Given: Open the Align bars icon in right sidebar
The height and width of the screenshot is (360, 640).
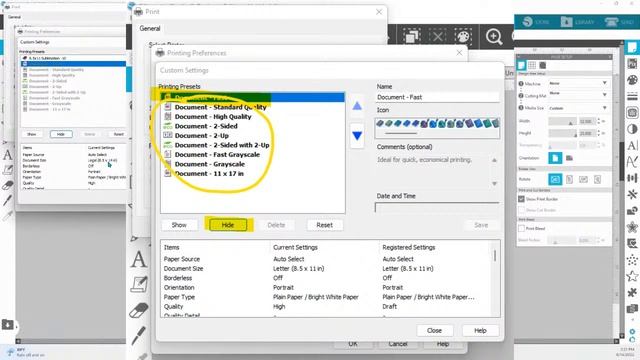Looking at the screenshot, I should [632, 178].
